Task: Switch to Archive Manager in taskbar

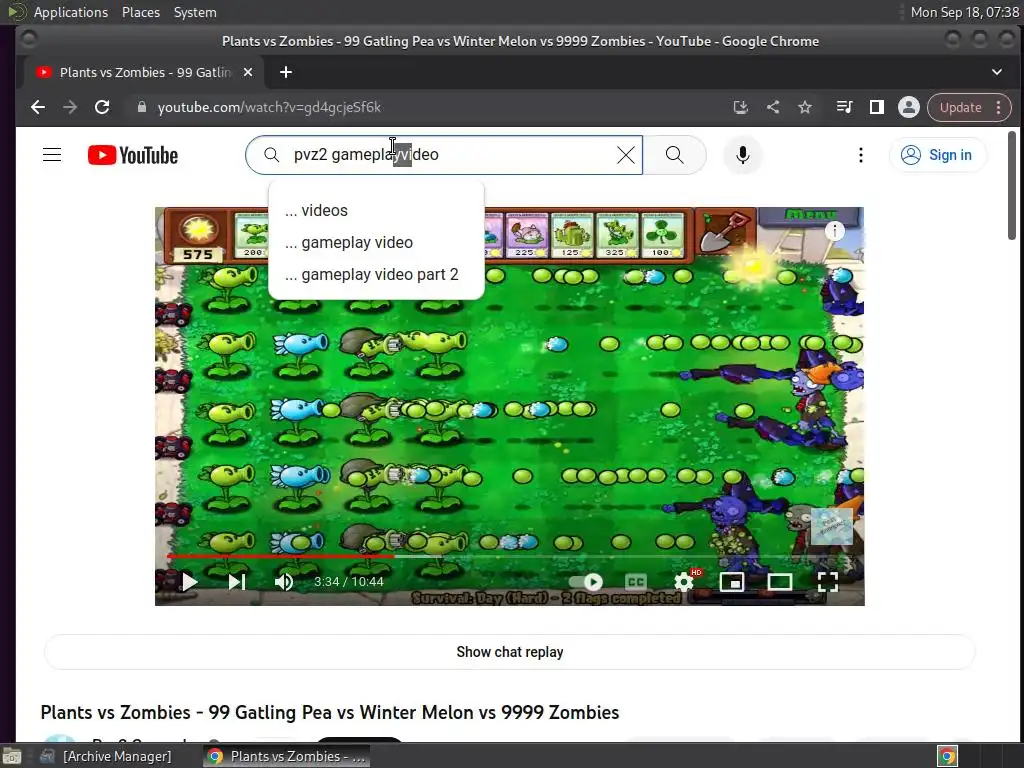Action: (106, 756)
